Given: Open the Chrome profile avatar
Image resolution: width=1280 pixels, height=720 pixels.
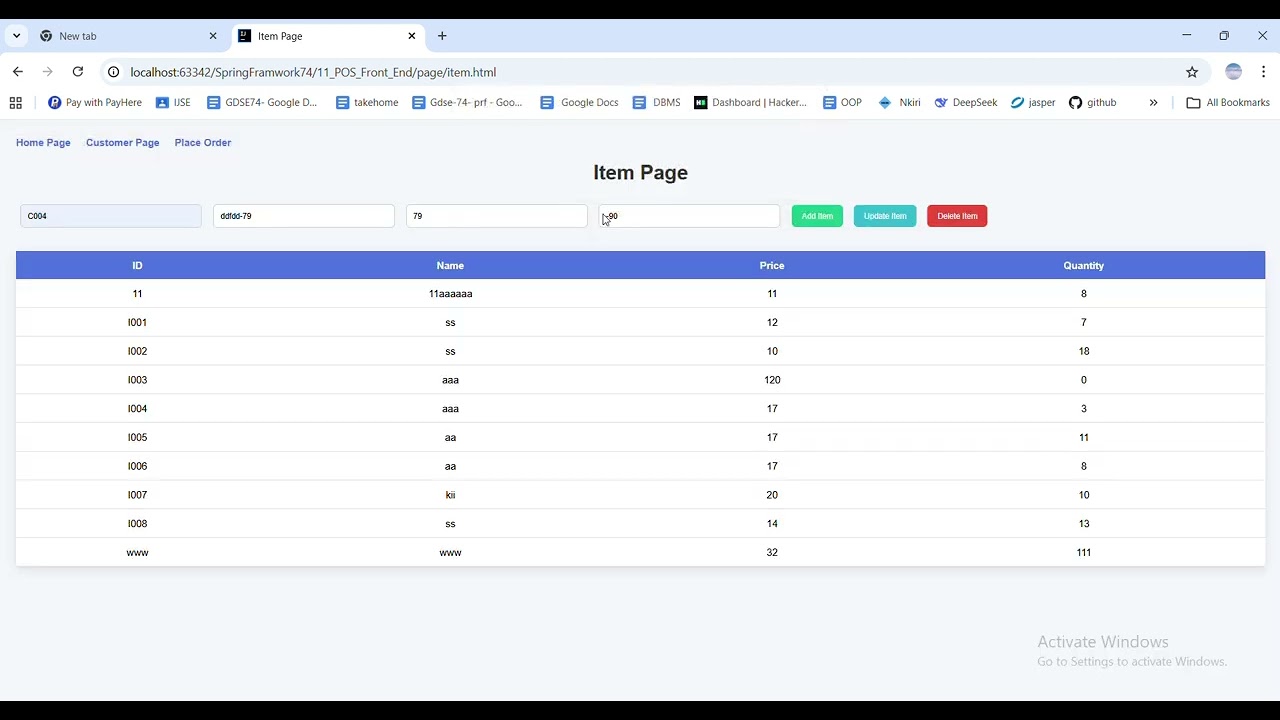Looking at the screenshot, I should 1233,72.
